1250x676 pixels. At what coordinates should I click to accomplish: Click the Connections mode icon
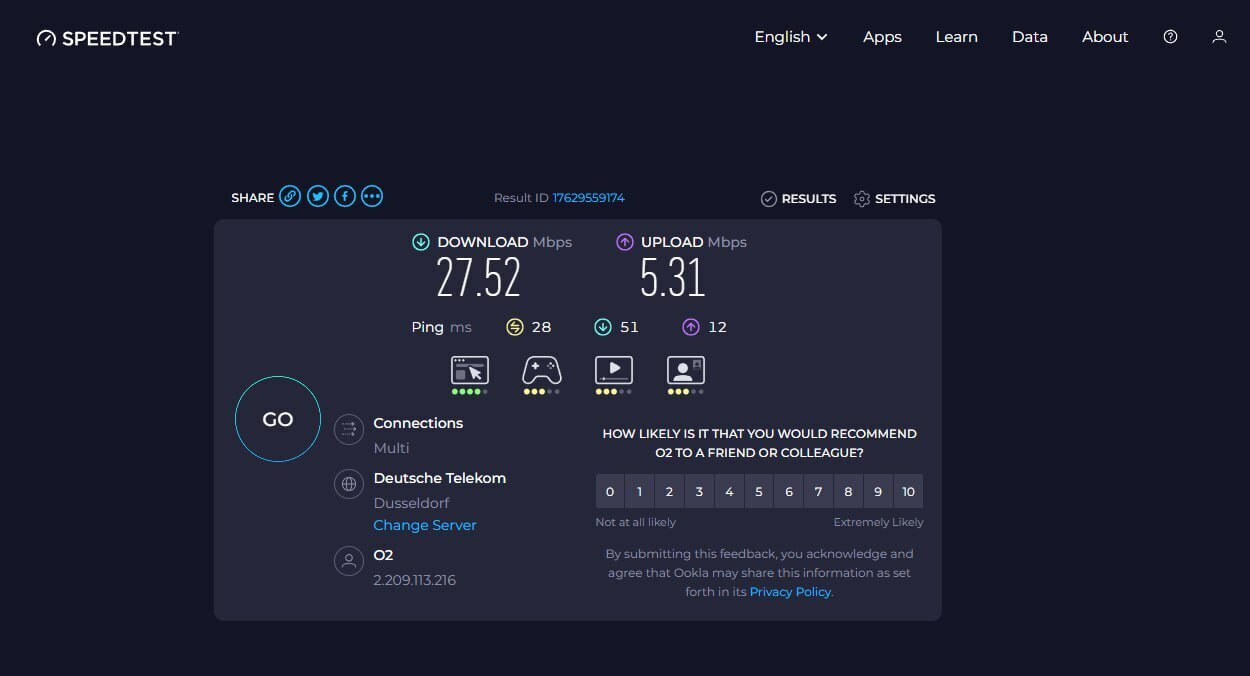pos(349,430)
